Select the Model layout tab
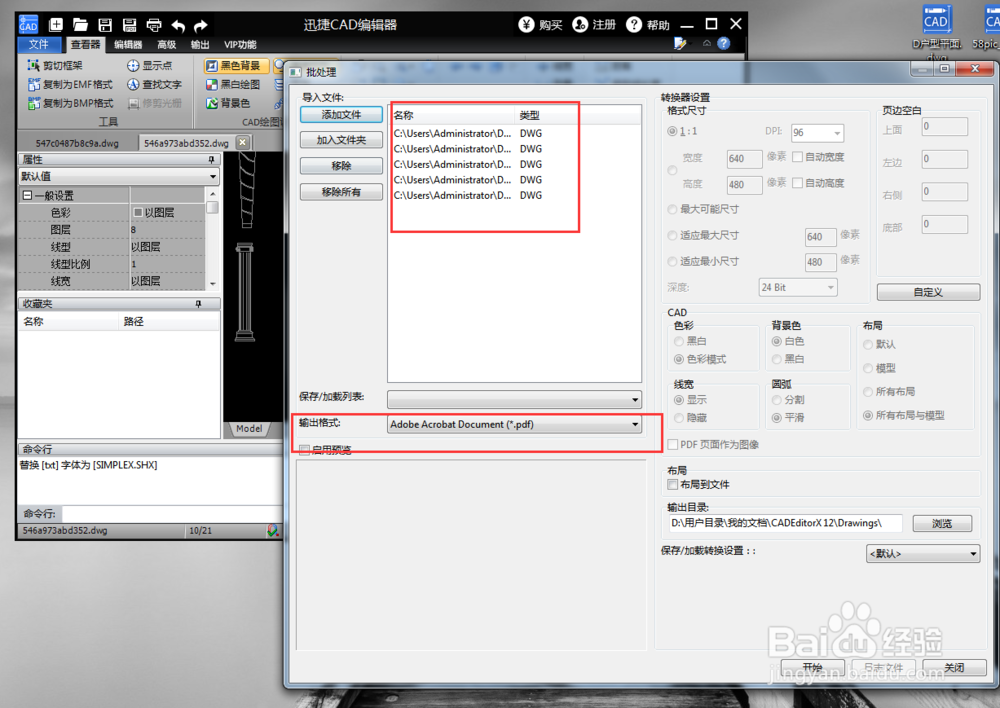The height and width of the screenshot is (708, 1000). tap(249, 429)
